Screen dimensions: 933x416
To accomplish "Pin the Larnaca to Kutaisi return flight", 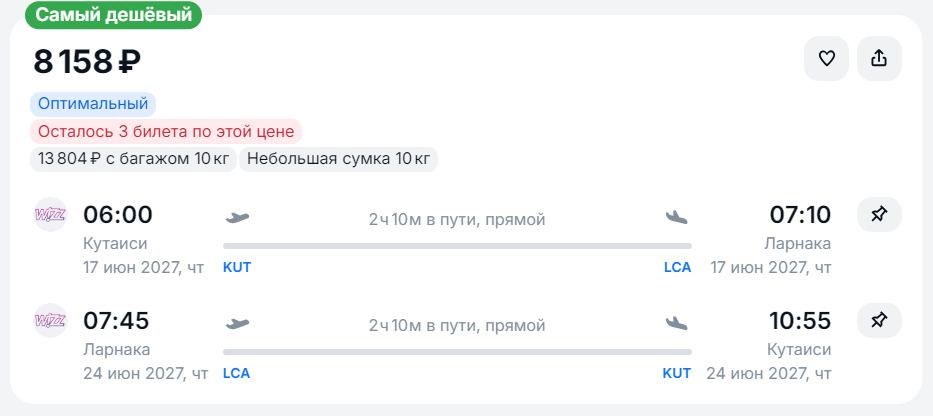I will click(879, 321).
